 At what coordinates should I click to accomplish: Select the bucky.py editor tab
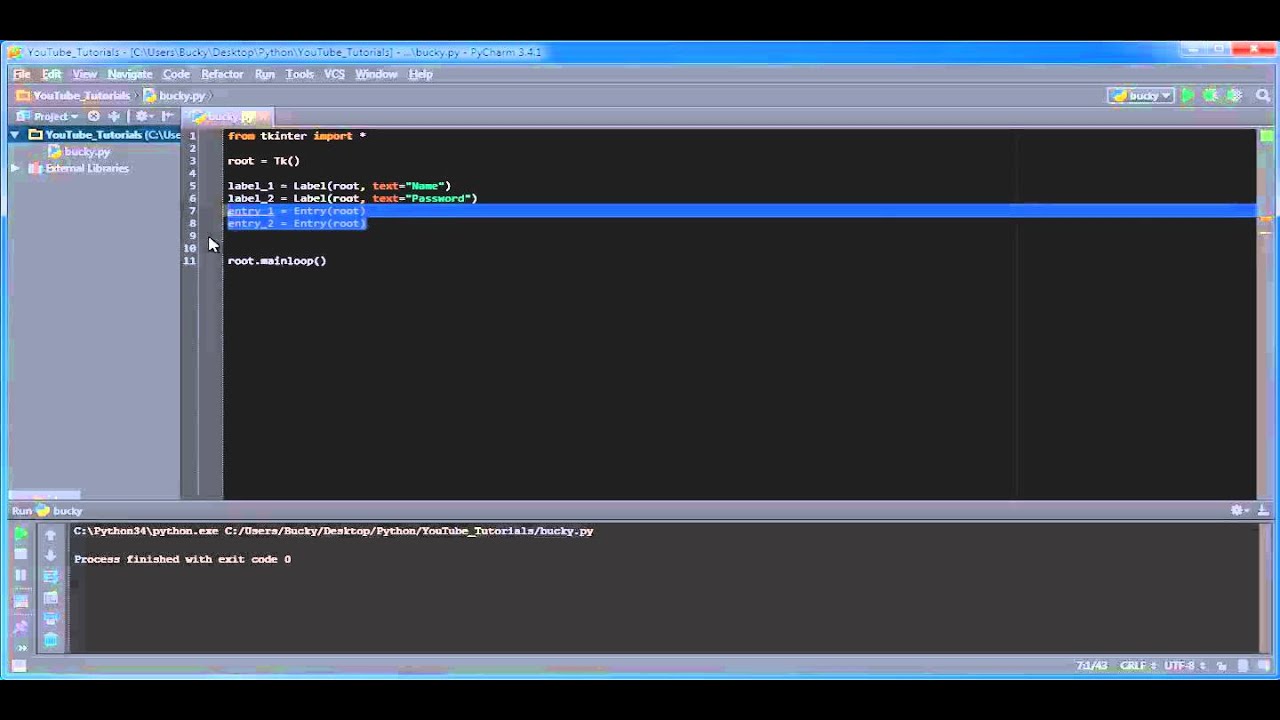click(226, 117)
